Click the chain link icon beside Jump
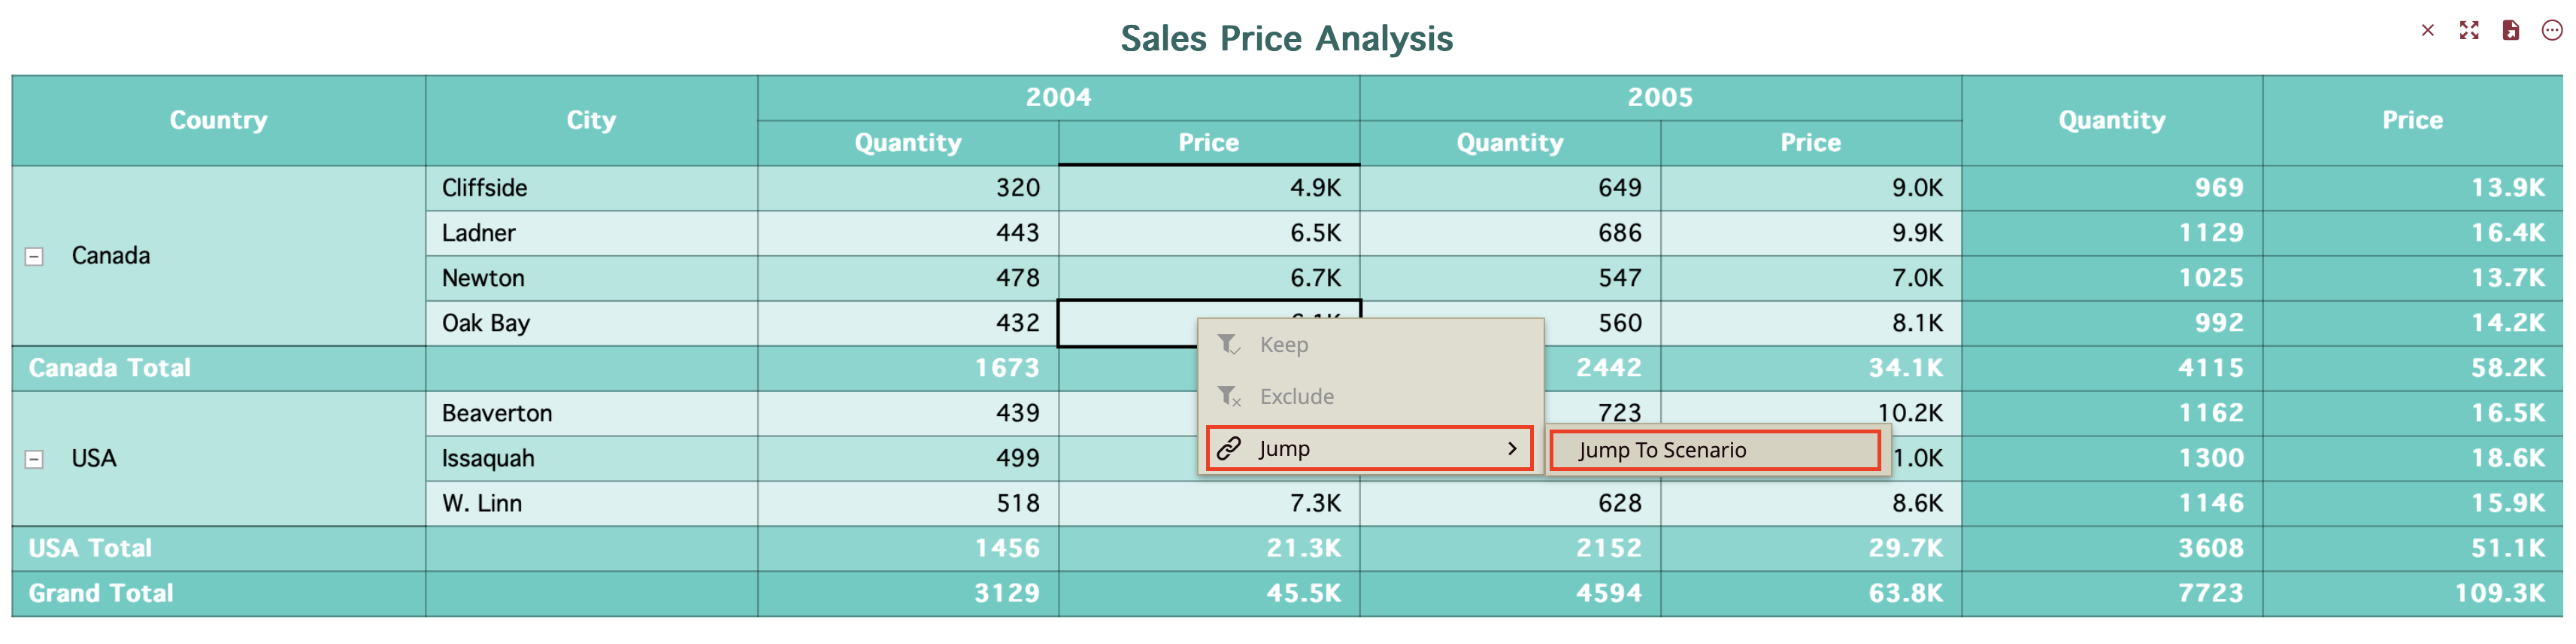2576x644 pixels. pyautogui.click(x=1229, y=449)
